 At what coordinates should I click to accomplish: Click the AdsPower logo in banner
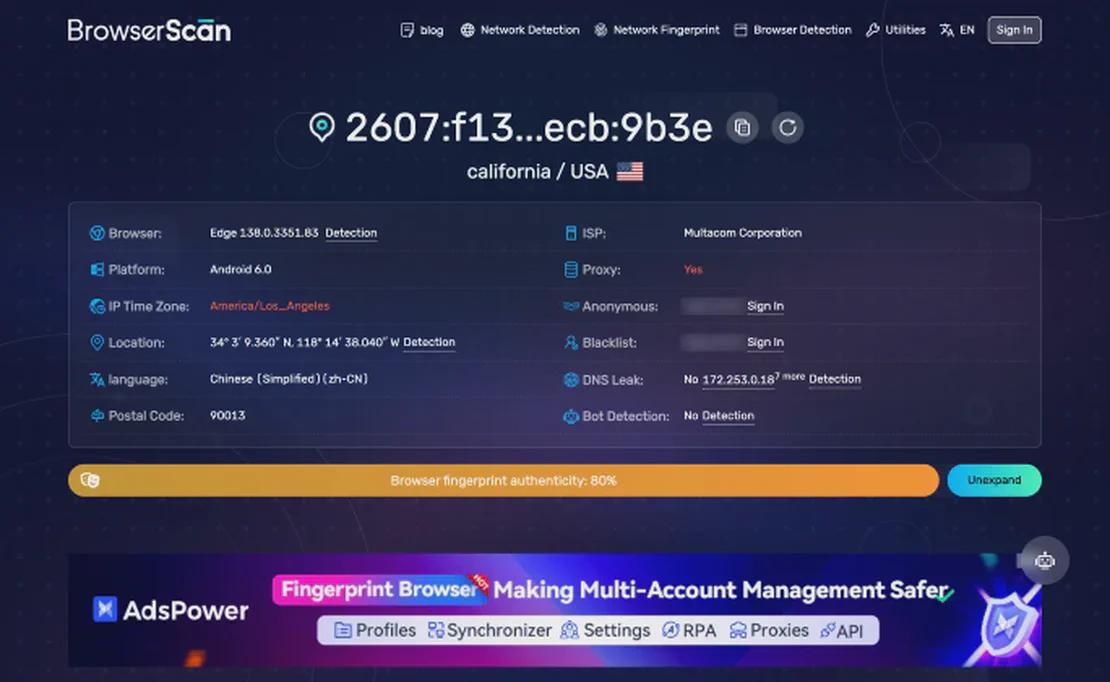171,609
